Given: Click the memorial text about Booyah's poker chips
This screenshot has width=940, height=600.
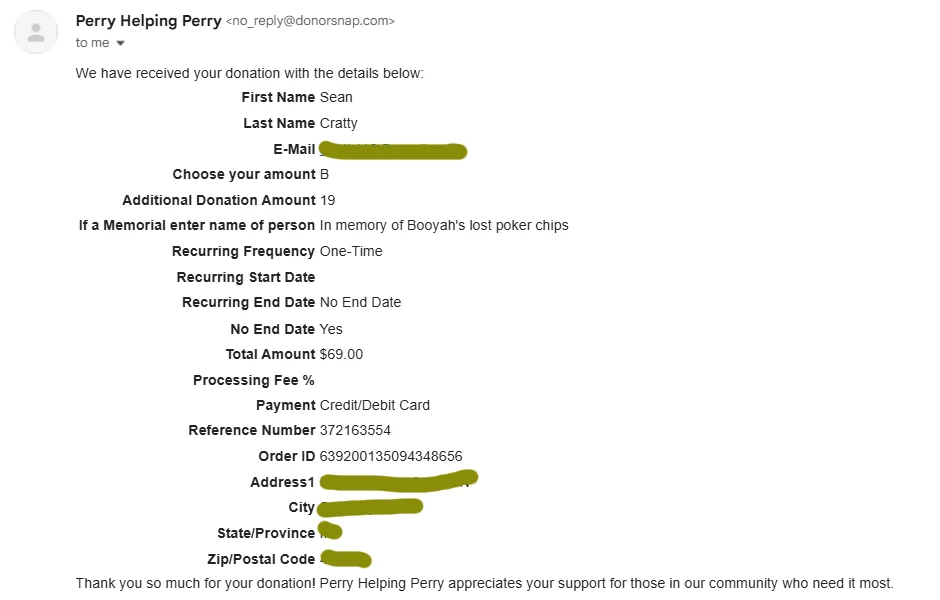Looking at the screenshot, I should click(444, 225).
